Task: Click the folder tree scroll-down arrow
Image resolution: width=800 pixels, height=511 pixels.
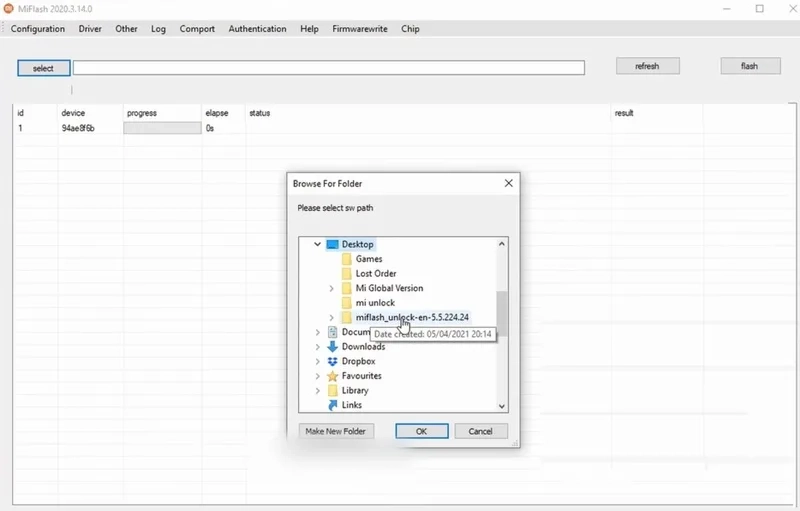Action: tap(502, 406)
